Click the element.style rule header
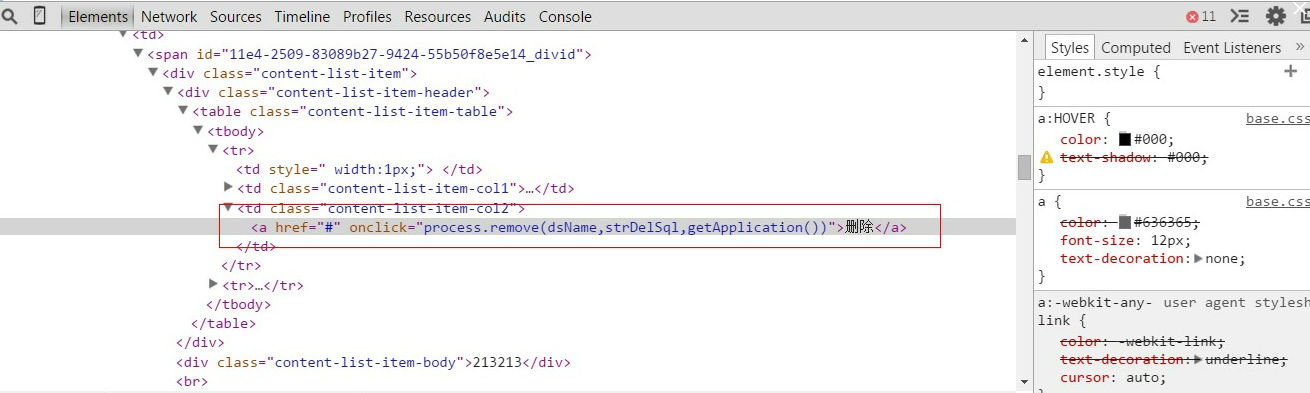This screenshot has width=1310, height=393. (x=1098, y=72)
